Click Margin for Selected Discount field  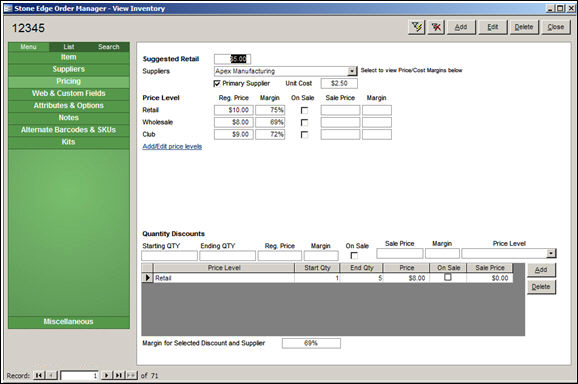[x=311, y=343]
